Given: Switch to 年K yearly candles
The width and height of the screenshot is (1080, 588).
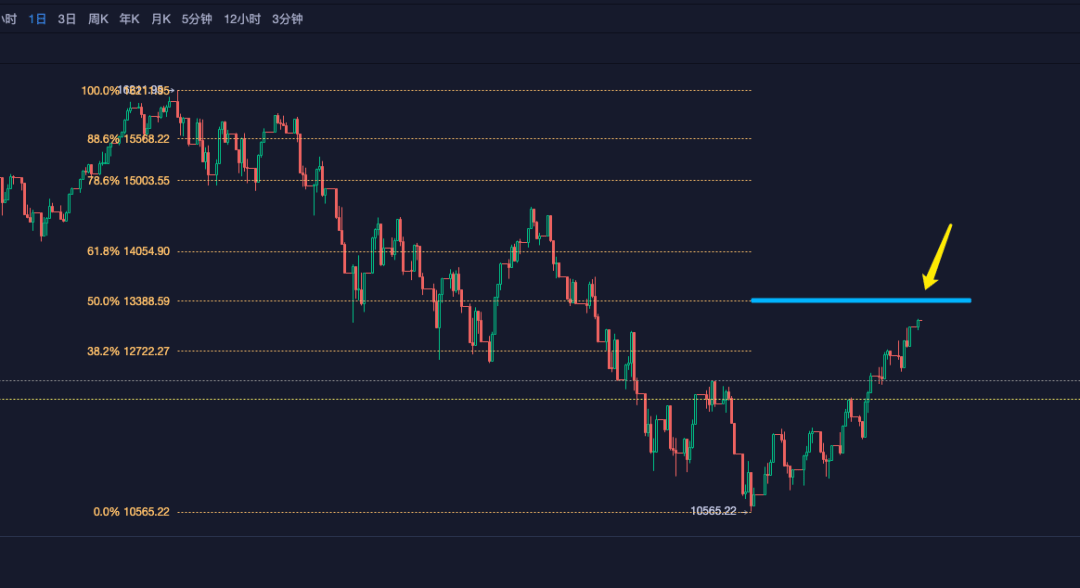Looking at the screenshot, I should click(129, 19).
